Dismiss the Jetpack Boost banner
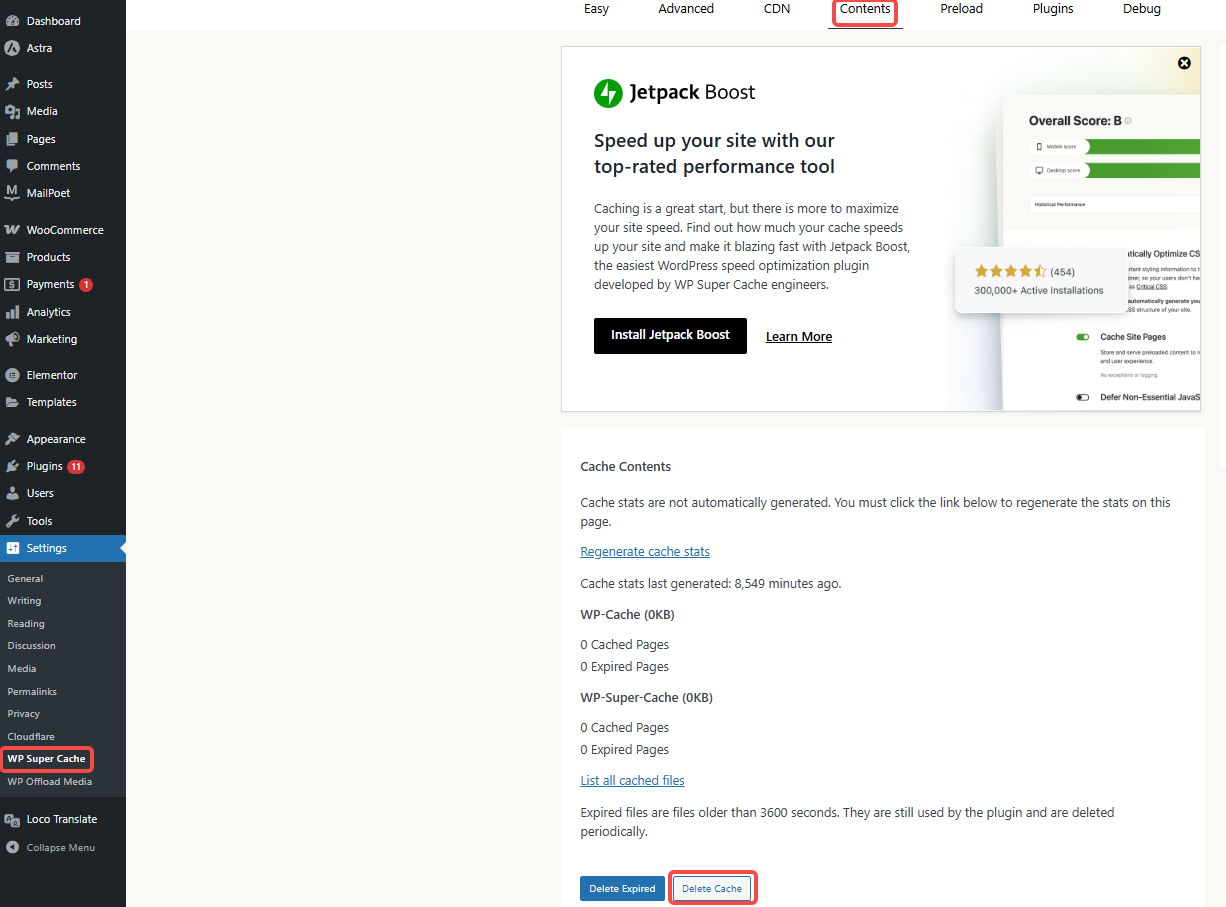1226x907 pixels. coord(1184,63)
